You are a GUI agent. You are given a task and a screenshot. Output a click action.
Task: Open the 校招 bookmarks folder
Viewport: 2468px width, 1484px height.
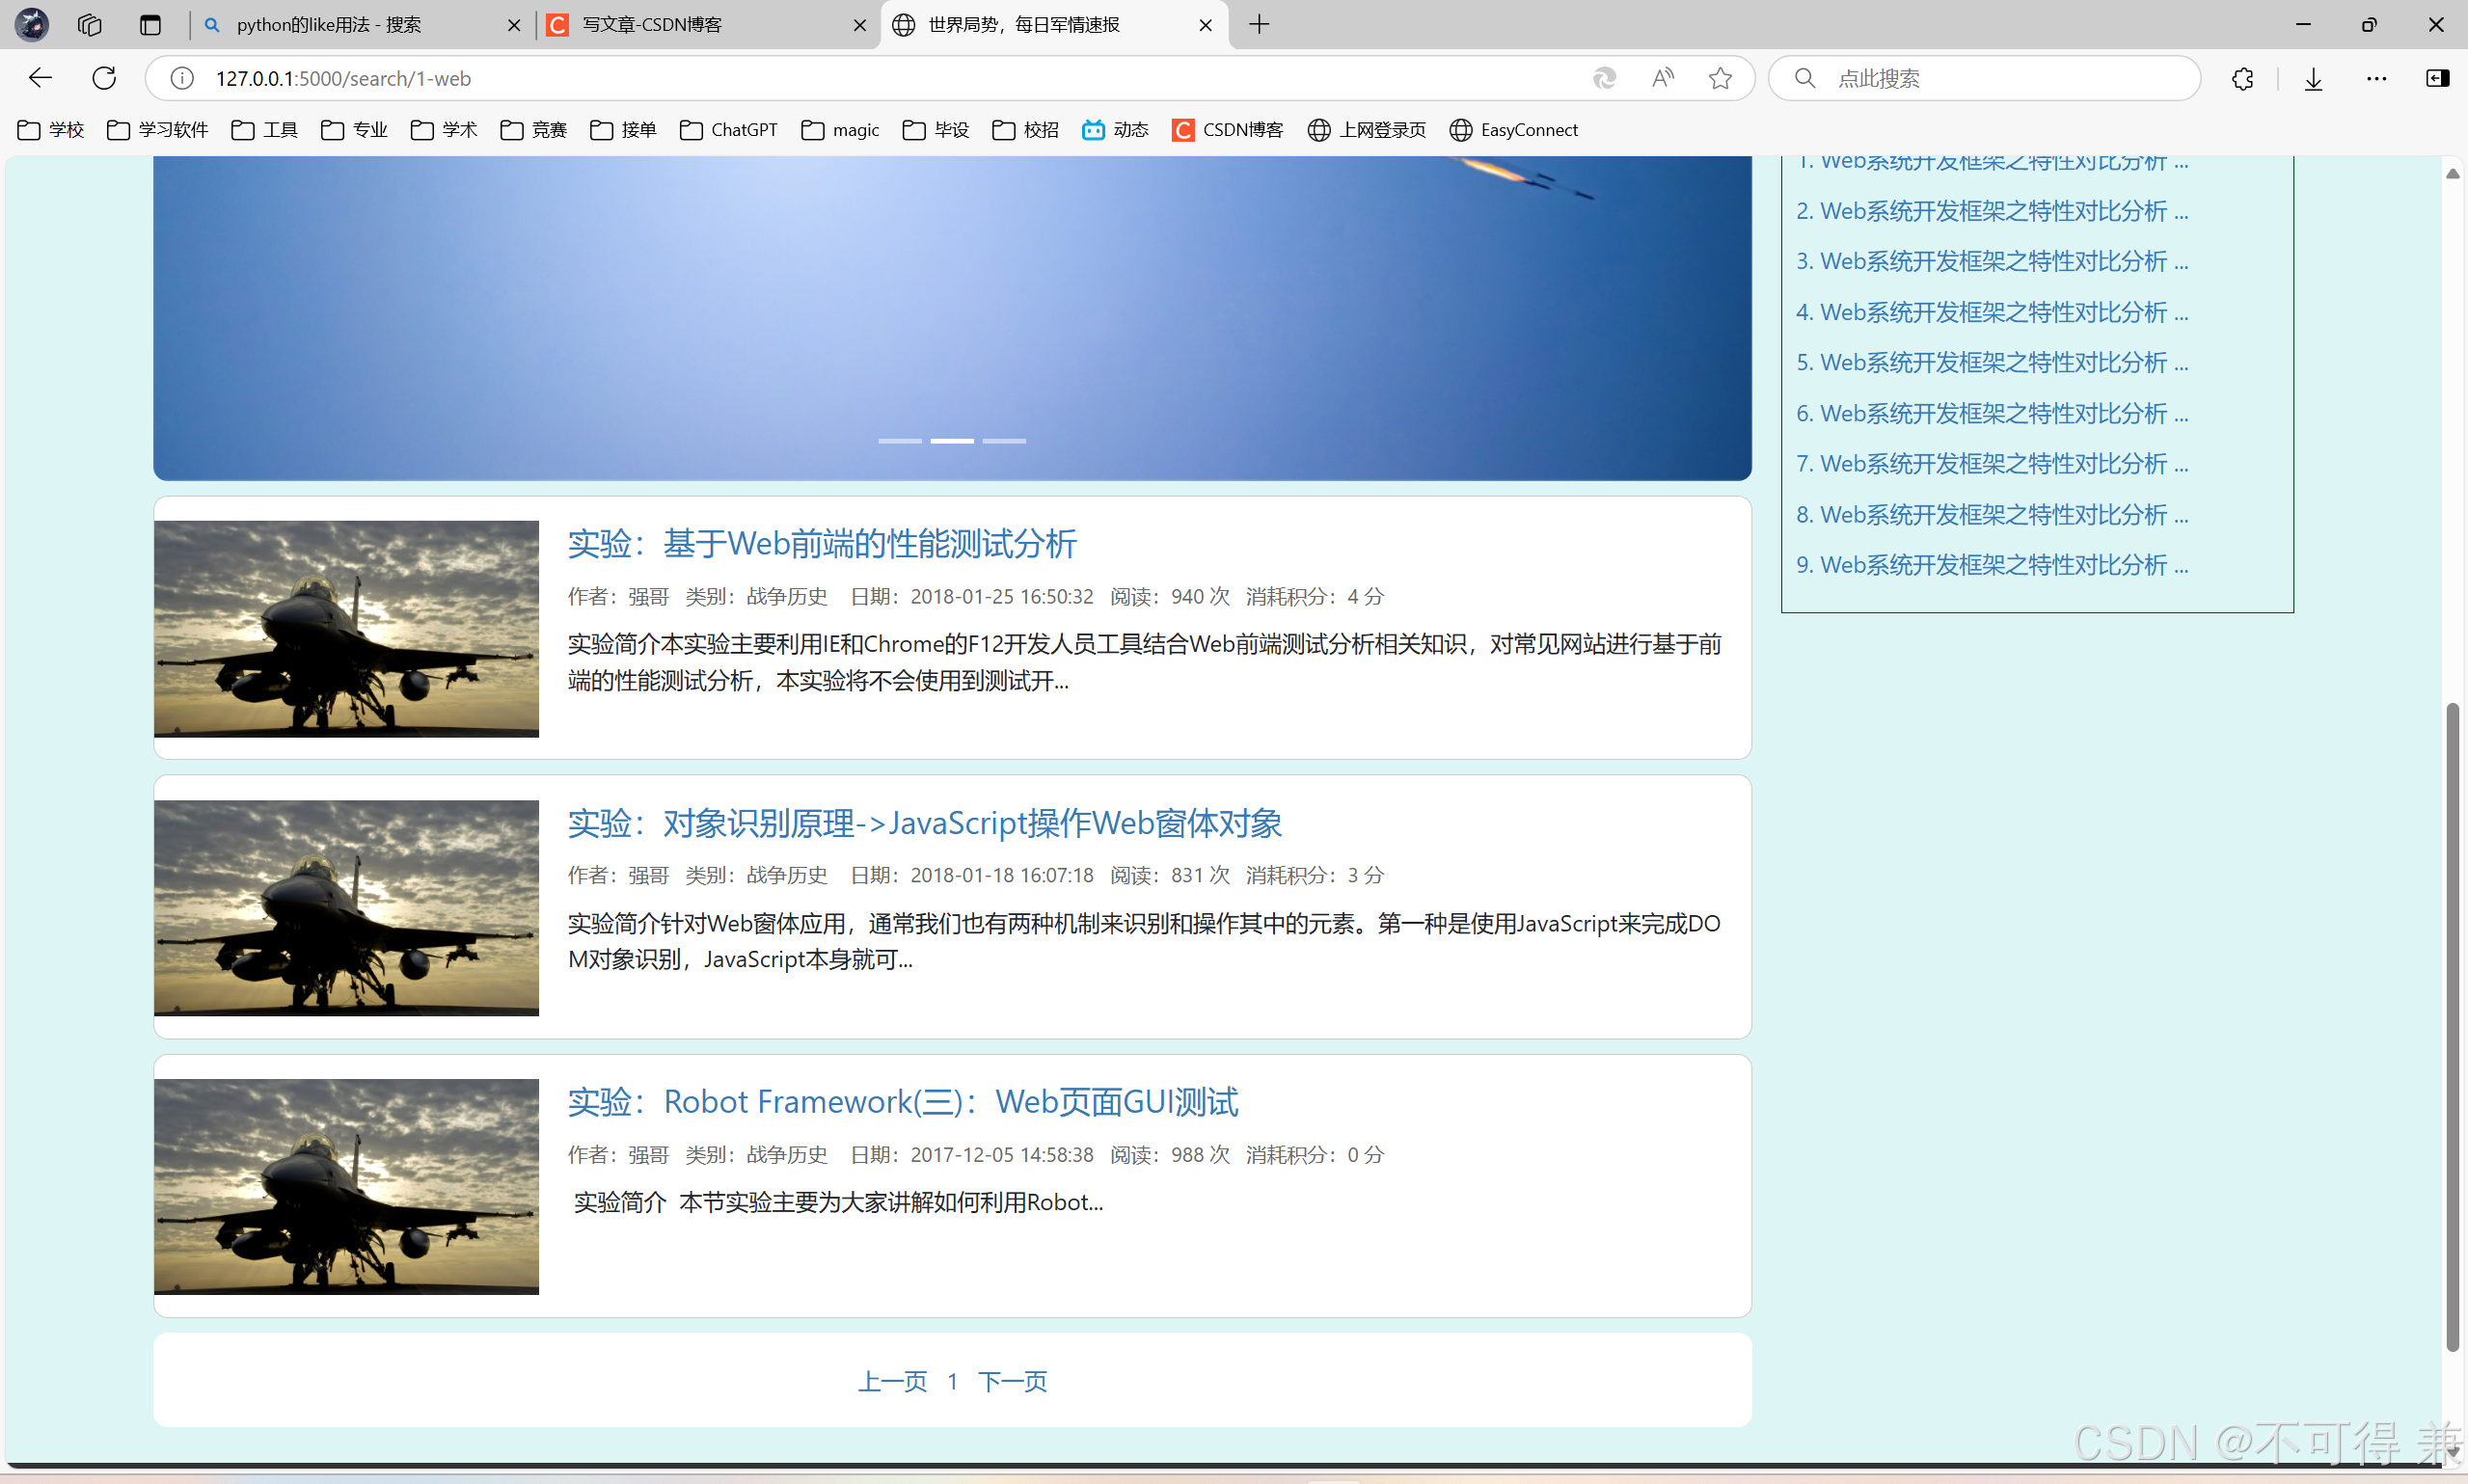pyautogui.click(x=1025, y=130)
